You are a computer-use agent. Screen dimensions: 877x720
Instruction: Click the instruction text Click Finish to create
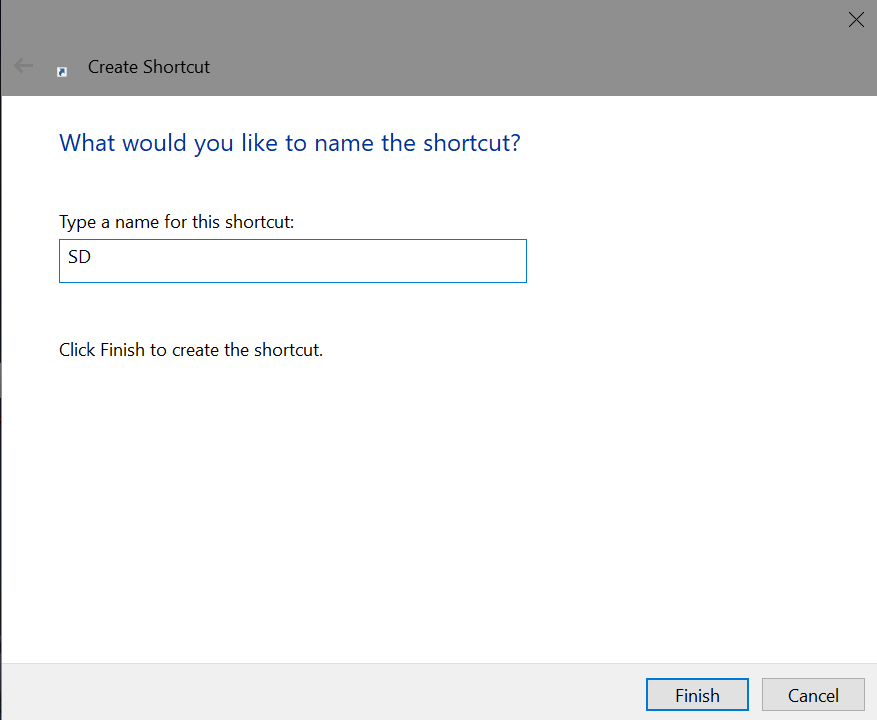pos(191,350)
